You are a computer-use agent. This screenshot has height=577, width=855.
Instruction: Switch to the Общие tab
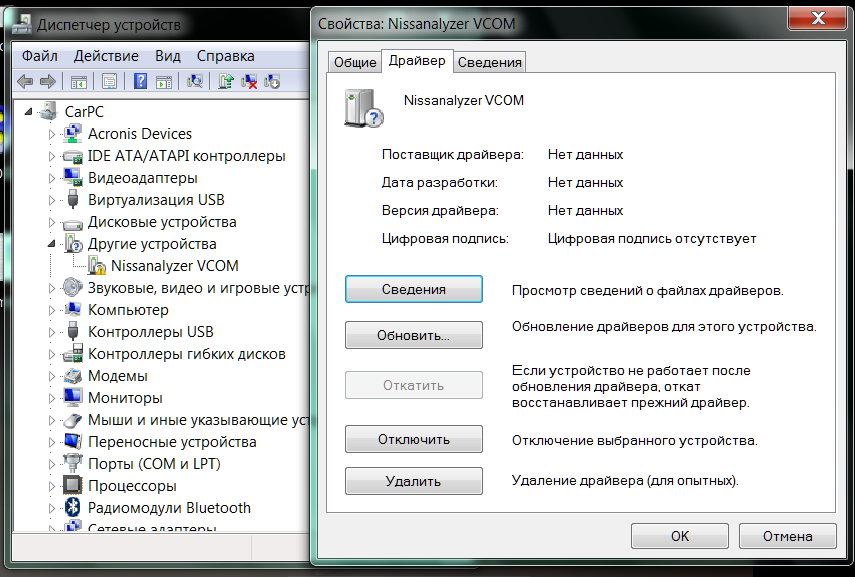pos(355,62)
